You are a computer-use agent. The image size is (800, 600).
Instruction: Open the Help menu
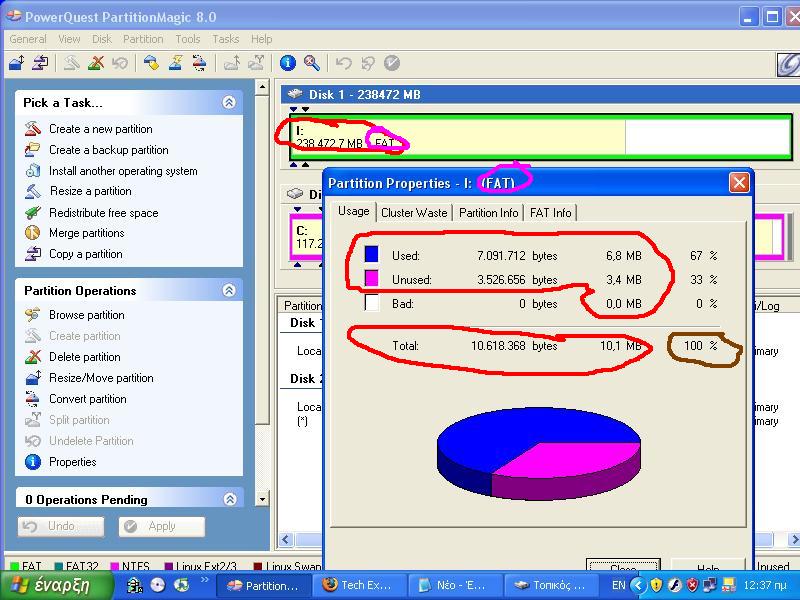pos(261,39)
